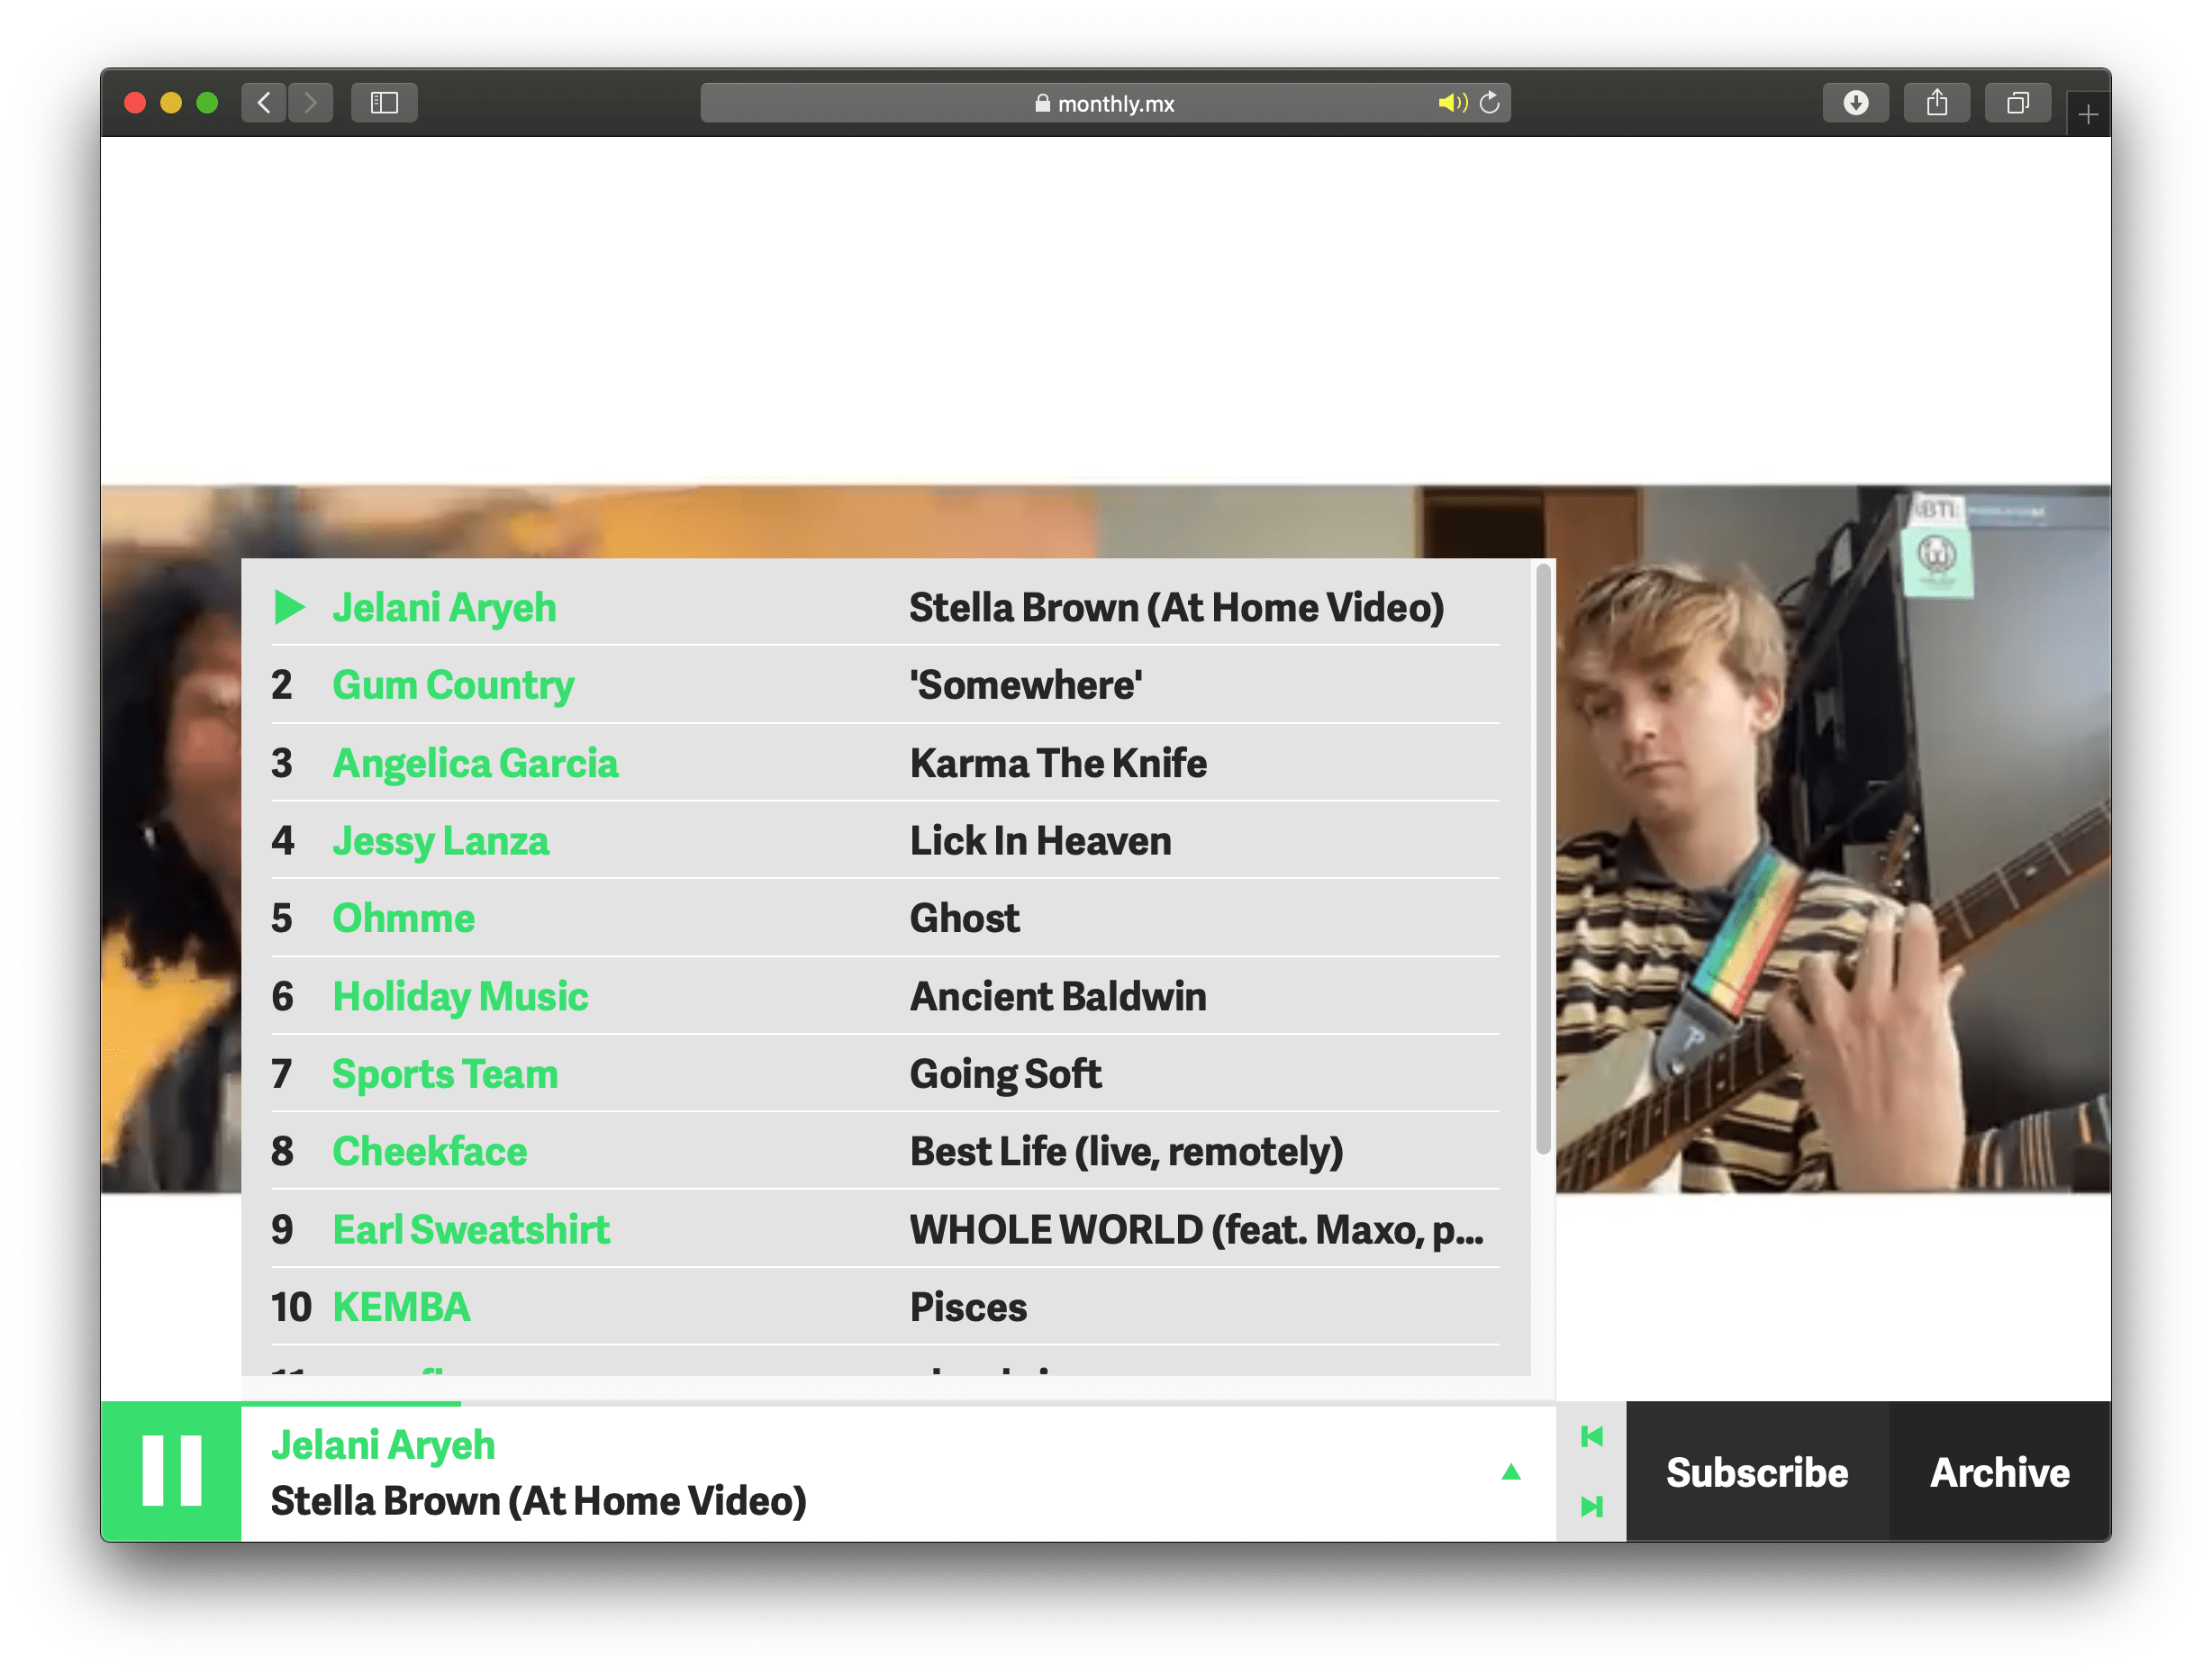The width and height of the screenshot is (2212, 1675).
Task: Play Ohmme track
Action: coord(885,918)
